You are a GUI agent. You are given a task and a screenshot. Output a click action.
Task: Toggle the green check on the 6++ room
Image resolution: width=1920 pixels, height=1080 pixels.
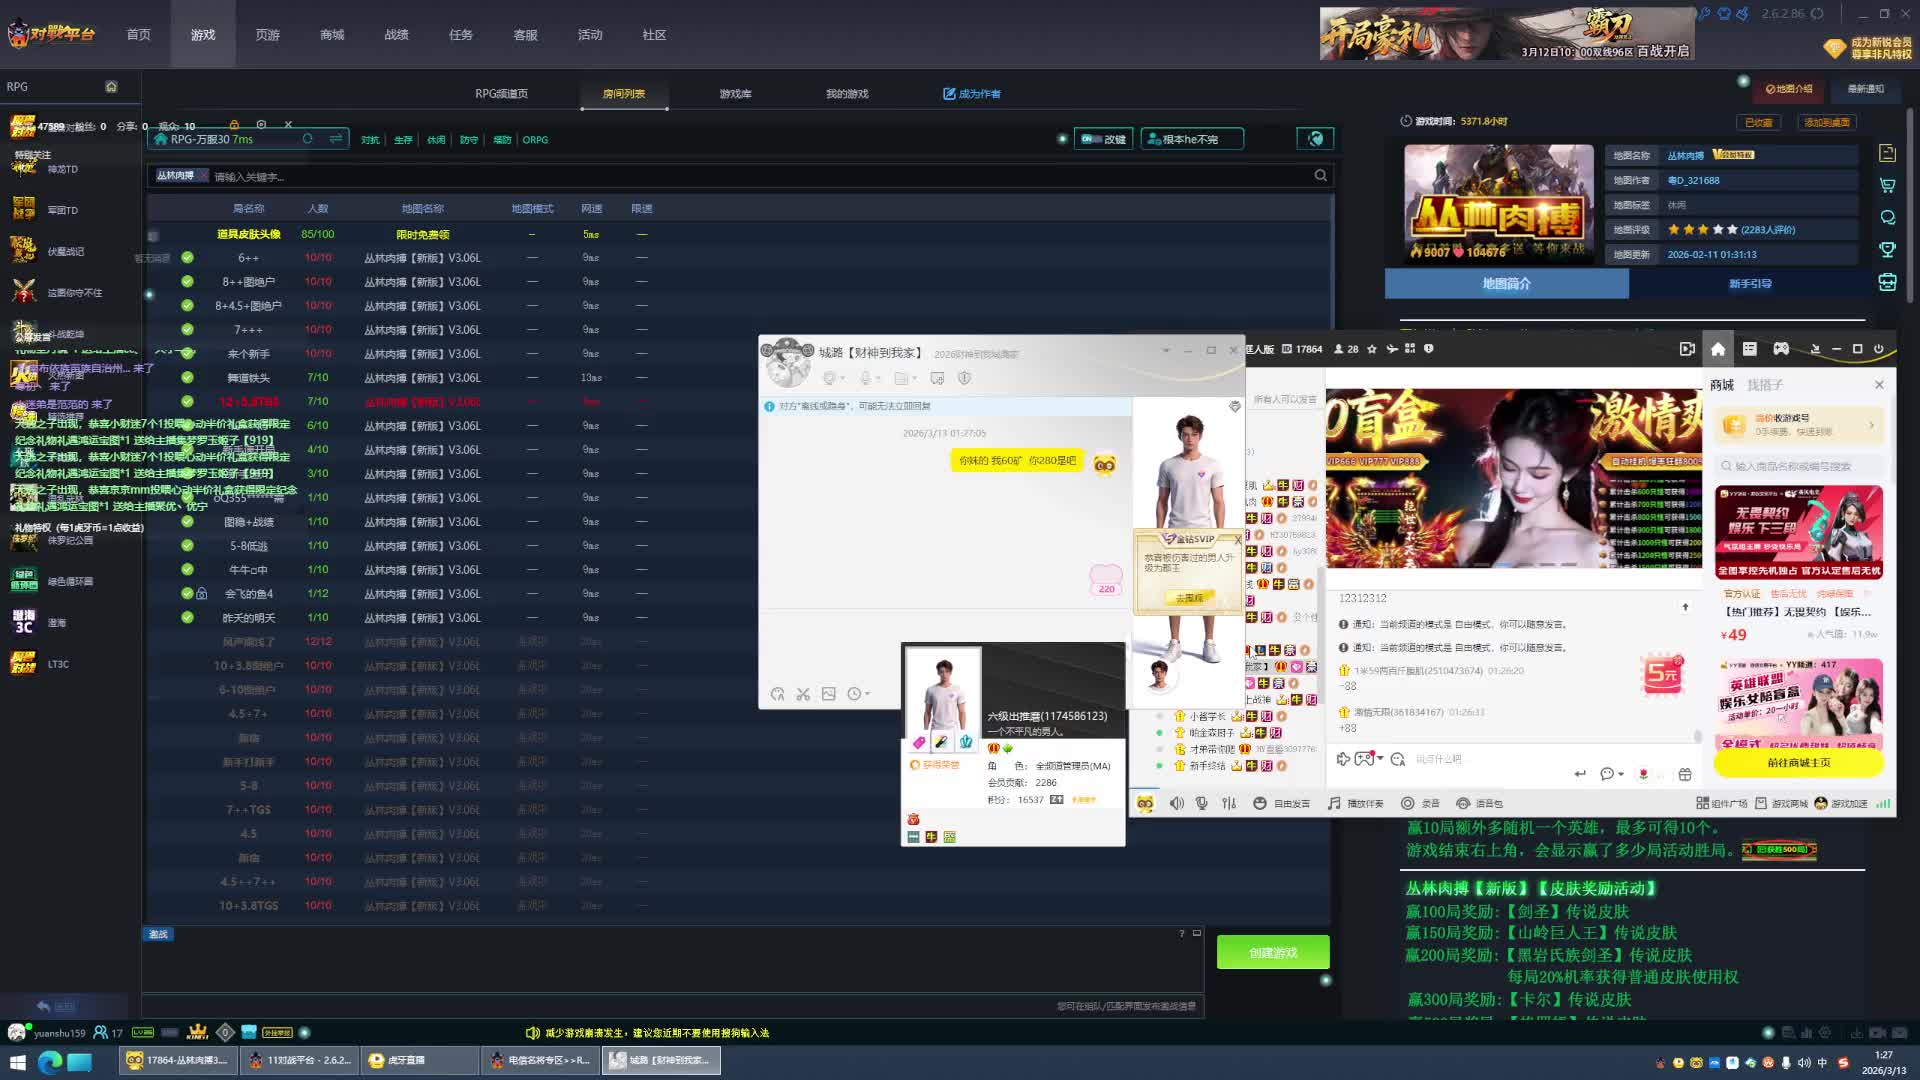[187, 258]
